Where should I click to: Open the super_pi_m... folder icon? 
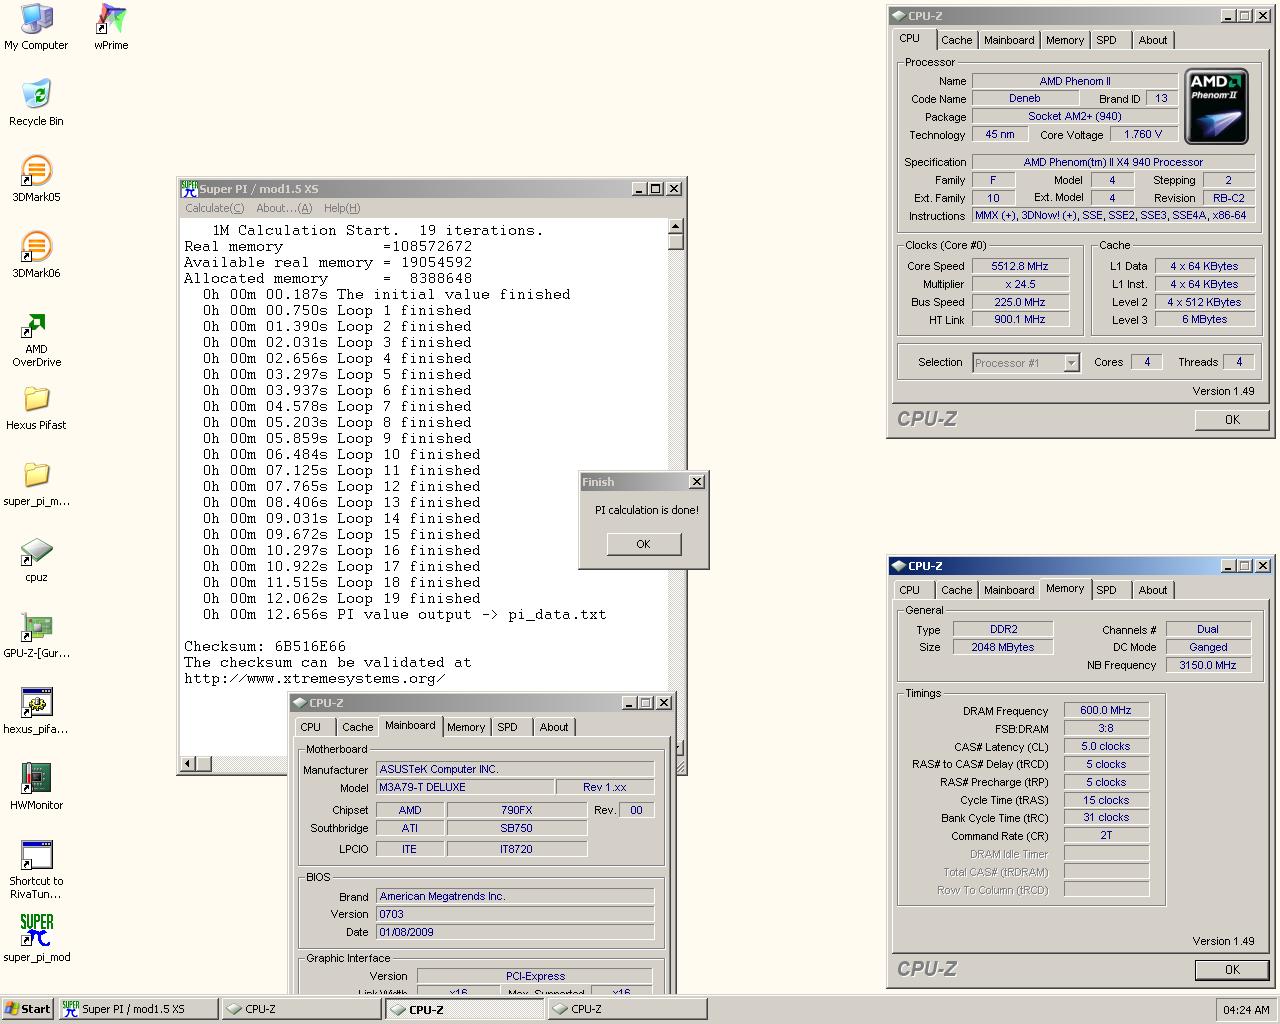pos(36,483)
